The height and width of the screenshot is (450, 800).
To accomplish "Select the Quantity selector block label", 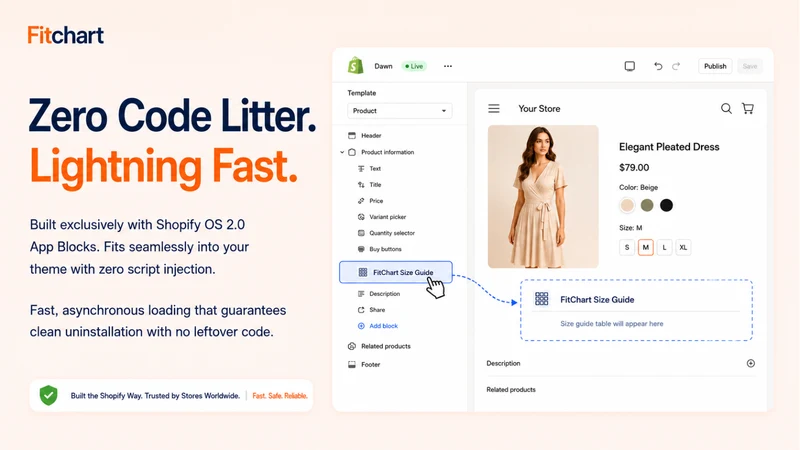I will (x=392, y=233).
